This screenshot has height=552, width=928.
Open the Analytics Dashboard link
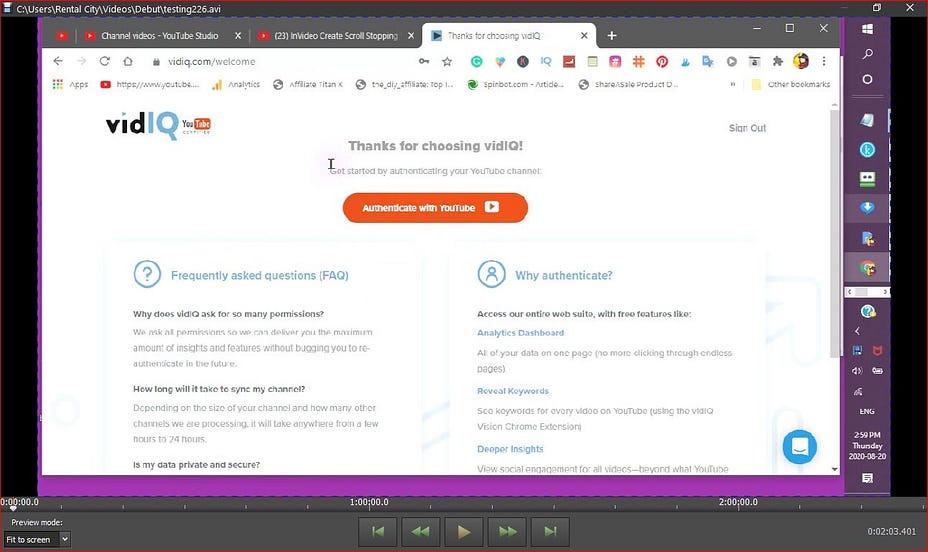520,333
